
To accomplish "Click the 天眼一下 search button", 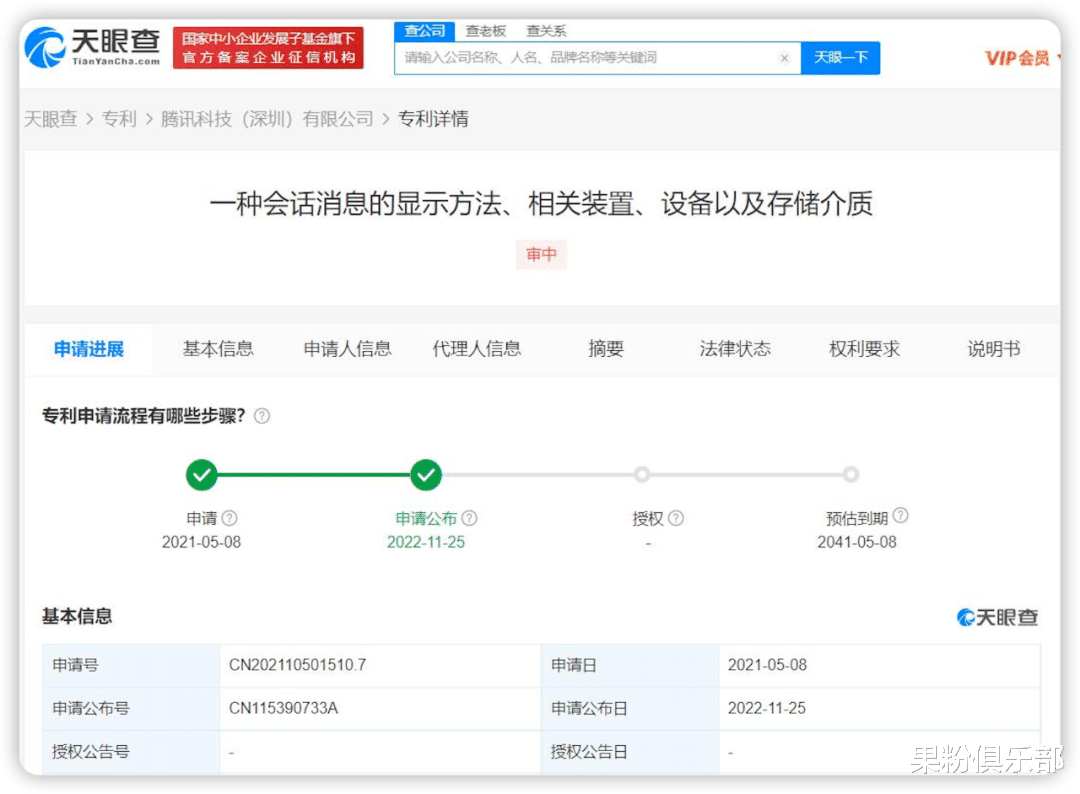I will tap(840, 58).
